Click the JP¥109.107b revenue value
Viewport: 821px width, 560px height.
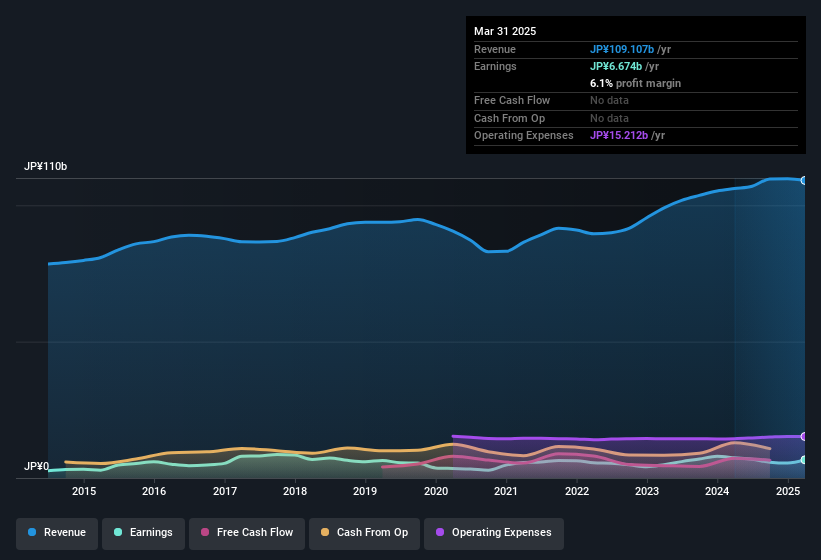(x=622, y=49)
